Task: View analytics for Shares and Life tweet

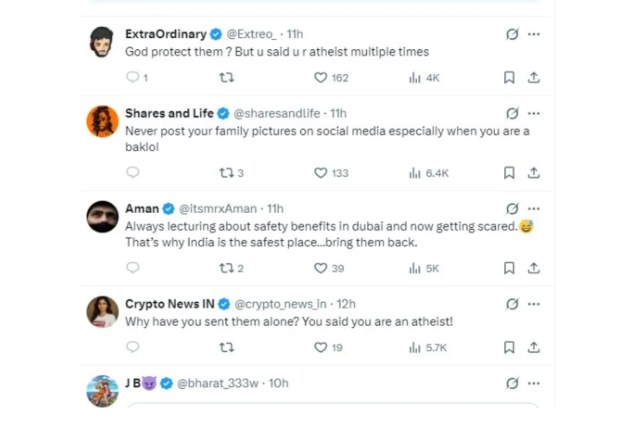Action: (413, 173)
